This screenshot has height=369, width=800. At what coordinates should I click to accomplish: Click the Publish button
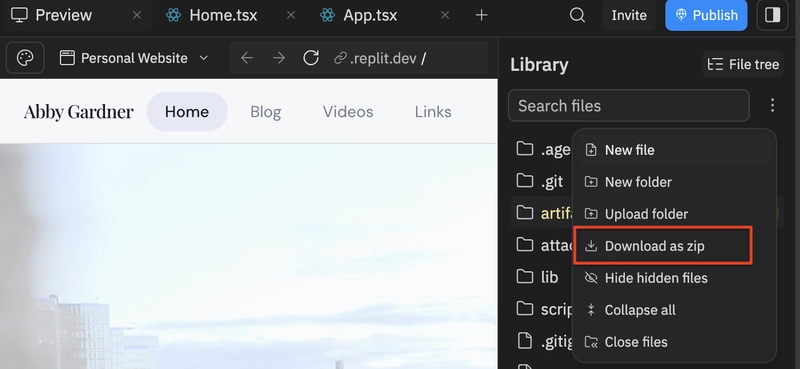pyautogui.click(x=706, y=15)
